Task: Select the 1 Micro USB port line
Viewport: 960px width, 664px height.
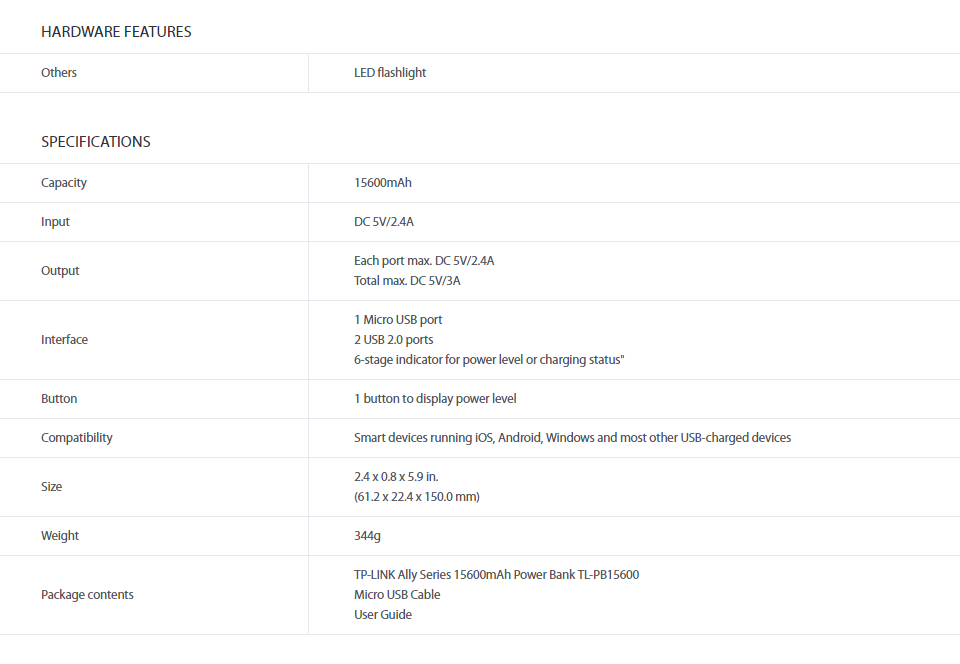Action: tap(398, 320)
